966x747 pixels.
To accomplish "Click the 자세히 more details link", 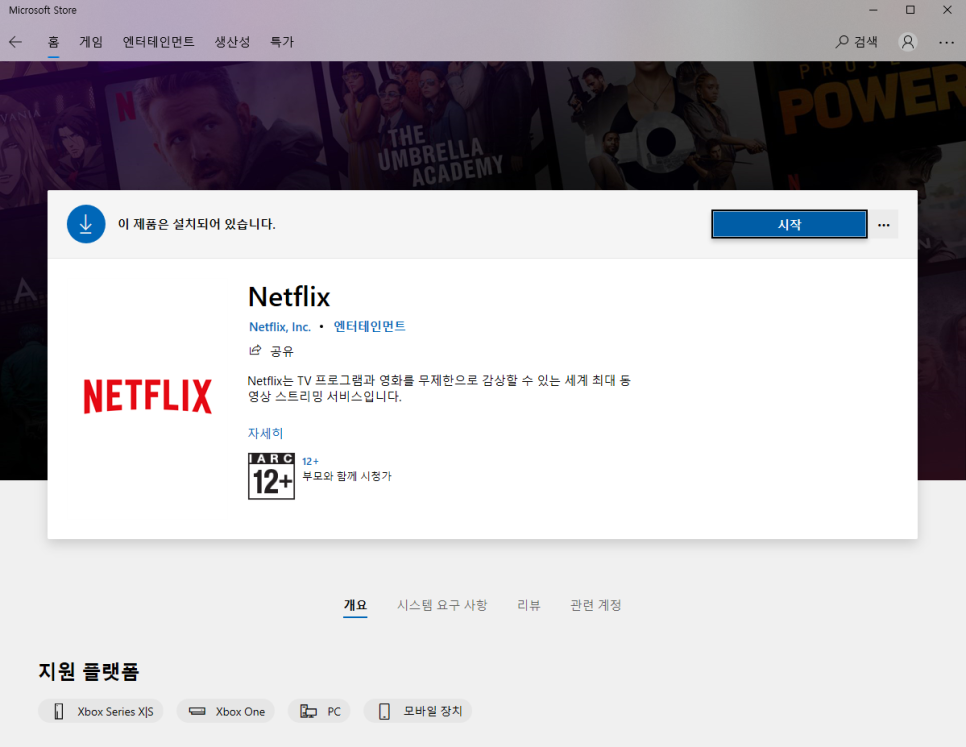I will (x=266, y=433).
